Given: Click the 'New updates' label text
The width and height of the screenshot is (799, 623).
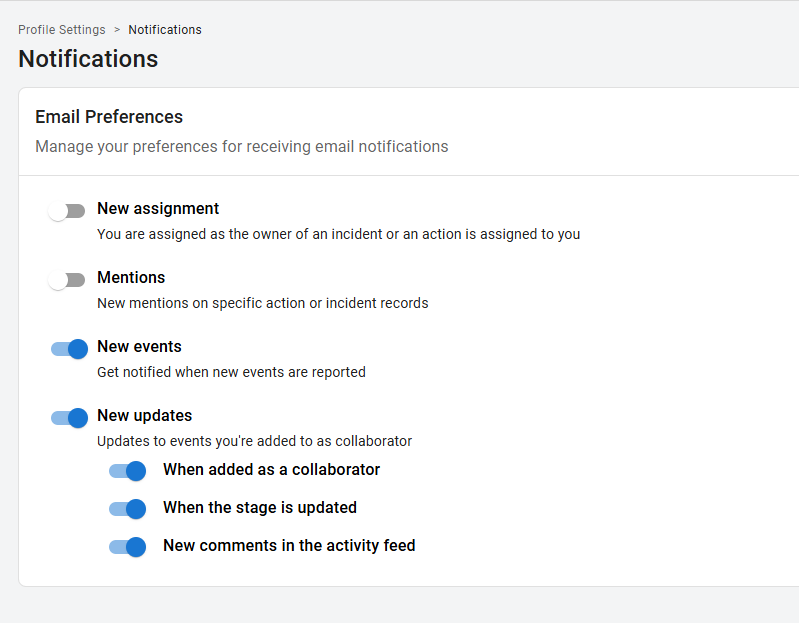Looking at the screenshot, I should (144, 416).
